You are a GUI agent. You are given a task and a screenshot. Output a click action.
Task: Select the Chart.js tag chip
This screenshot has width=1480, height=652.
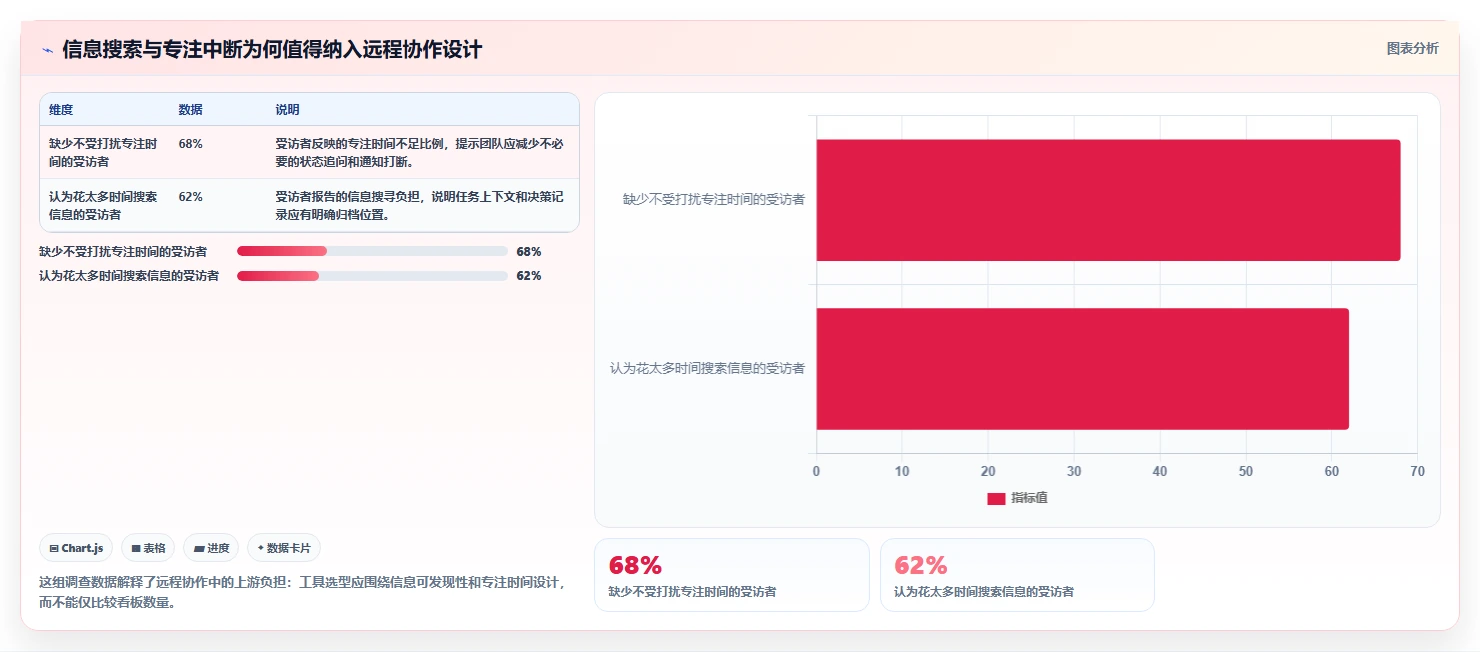(76, 548)
